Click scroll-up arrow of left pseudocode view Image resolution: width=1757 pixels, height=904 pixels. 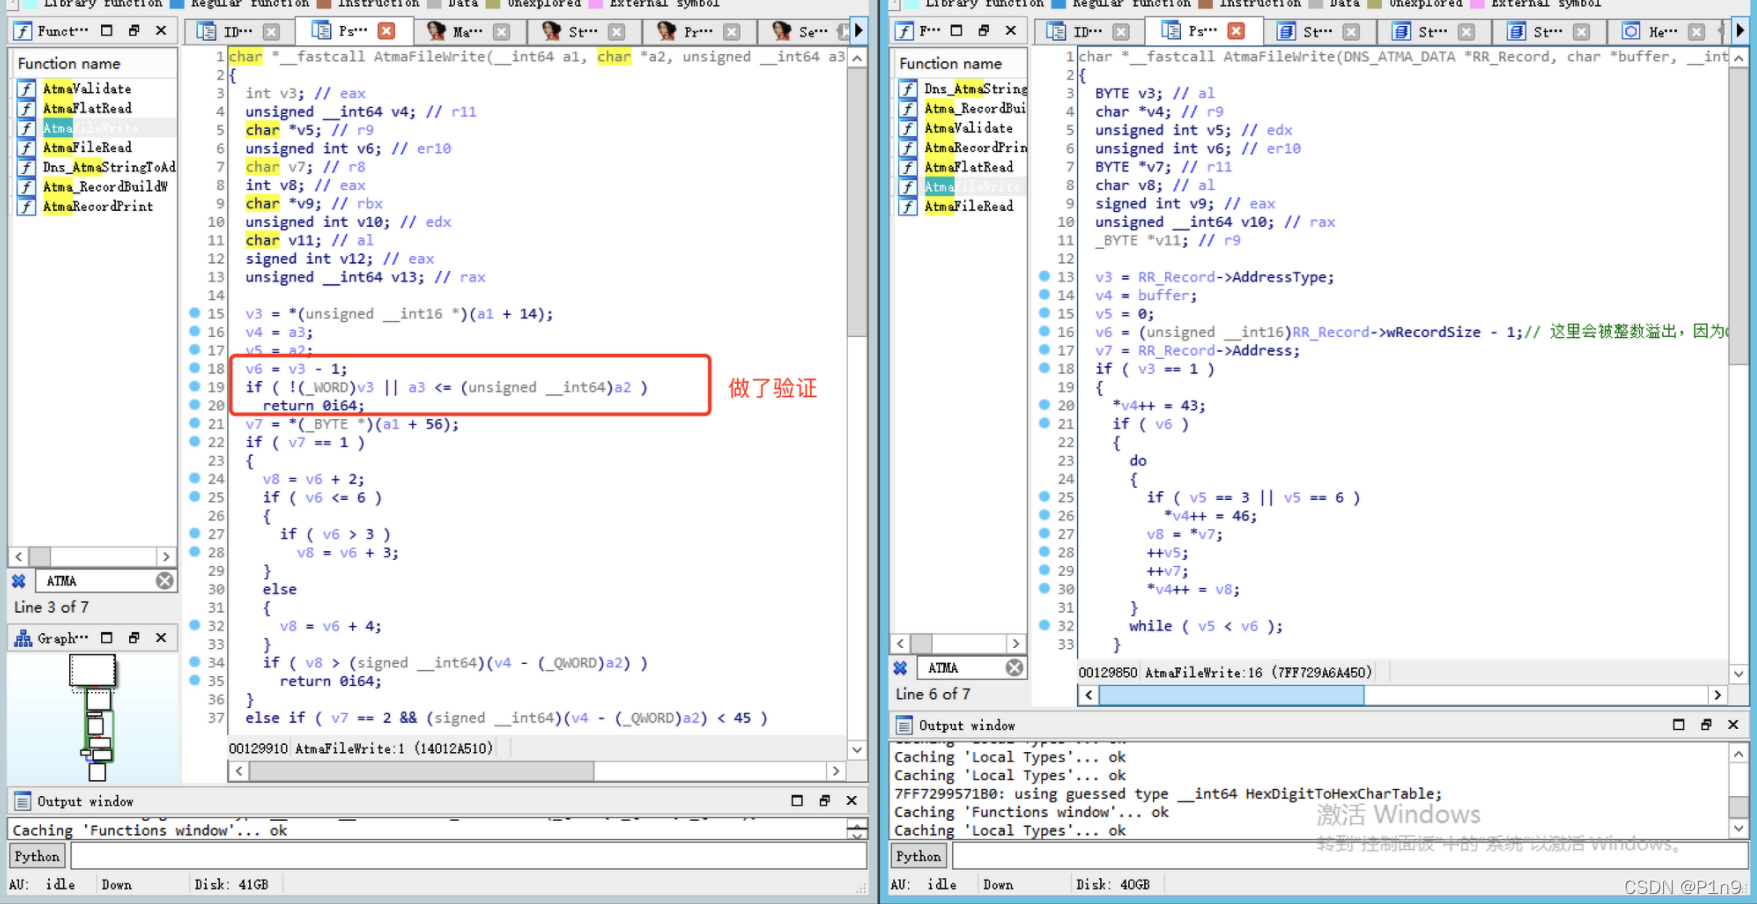click(x=857, y=59)
